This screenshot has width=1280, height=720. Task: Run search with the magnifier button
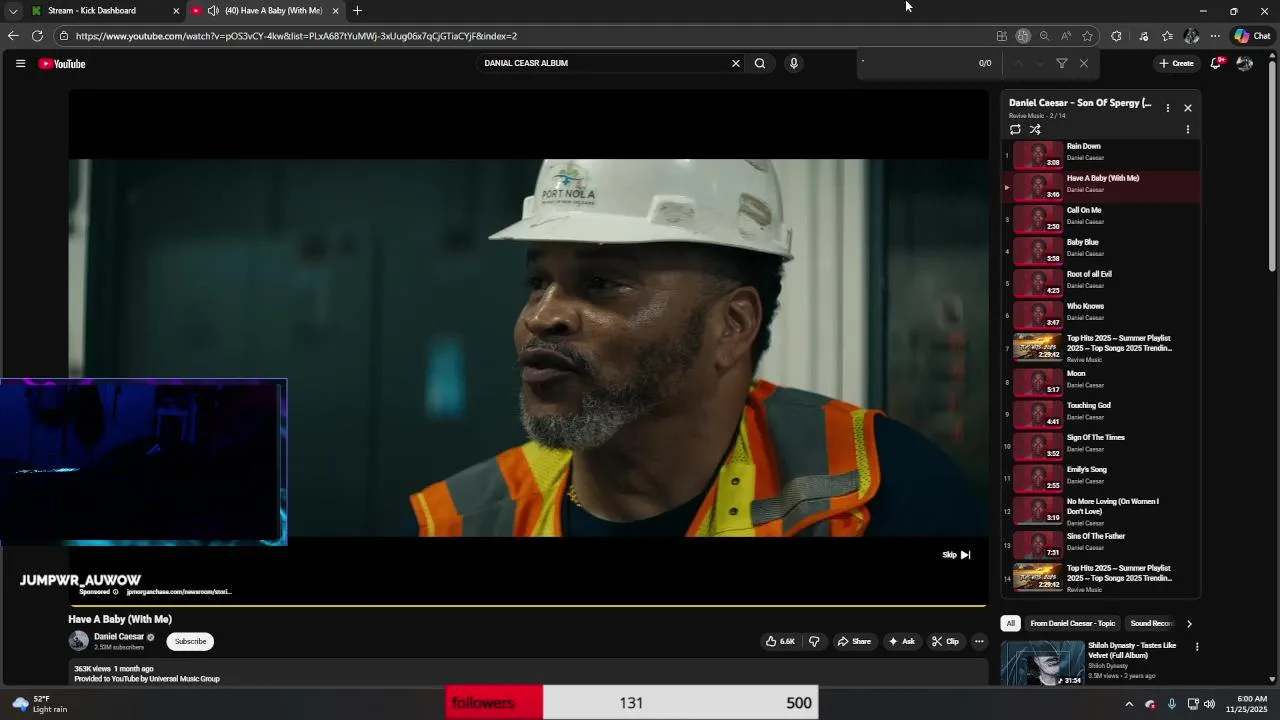(x=760, y=63)
